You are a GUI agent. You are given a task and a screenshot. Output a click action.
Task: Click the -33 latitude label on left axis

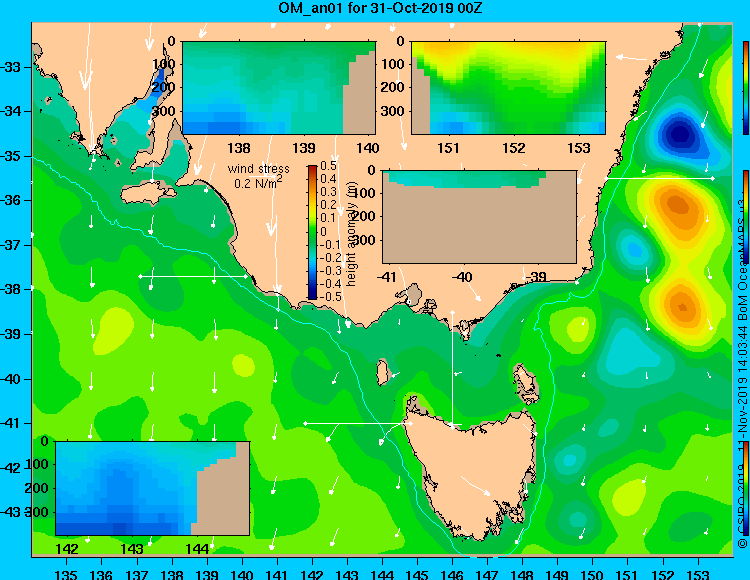tap(10, 66)
